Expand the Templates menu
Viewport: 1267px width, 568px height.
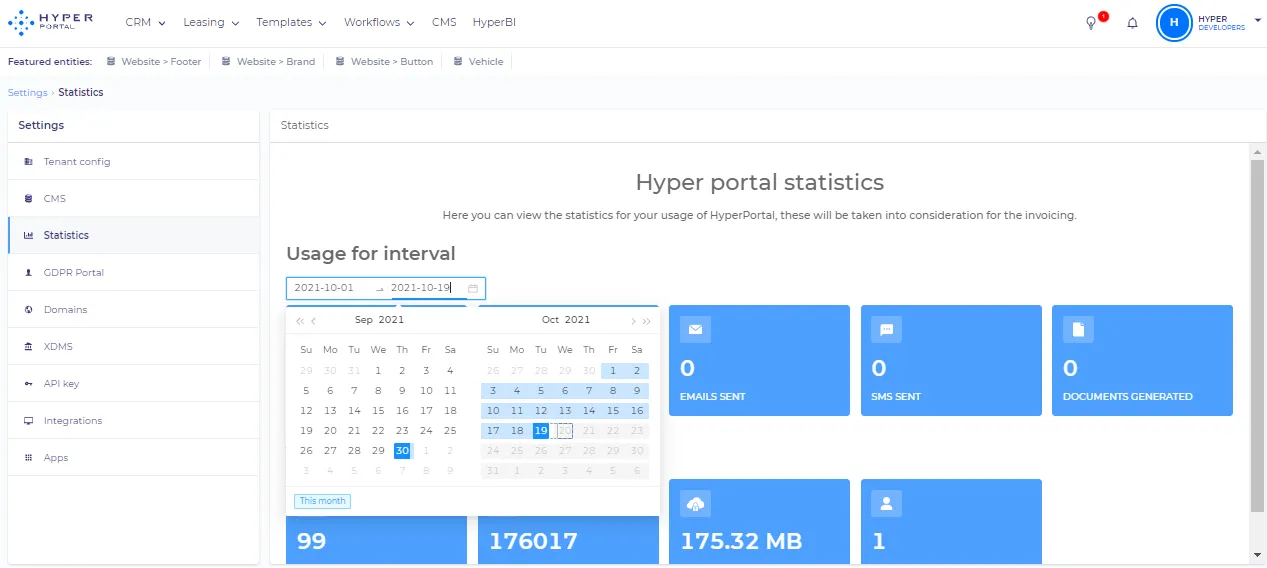pos(291,22)
